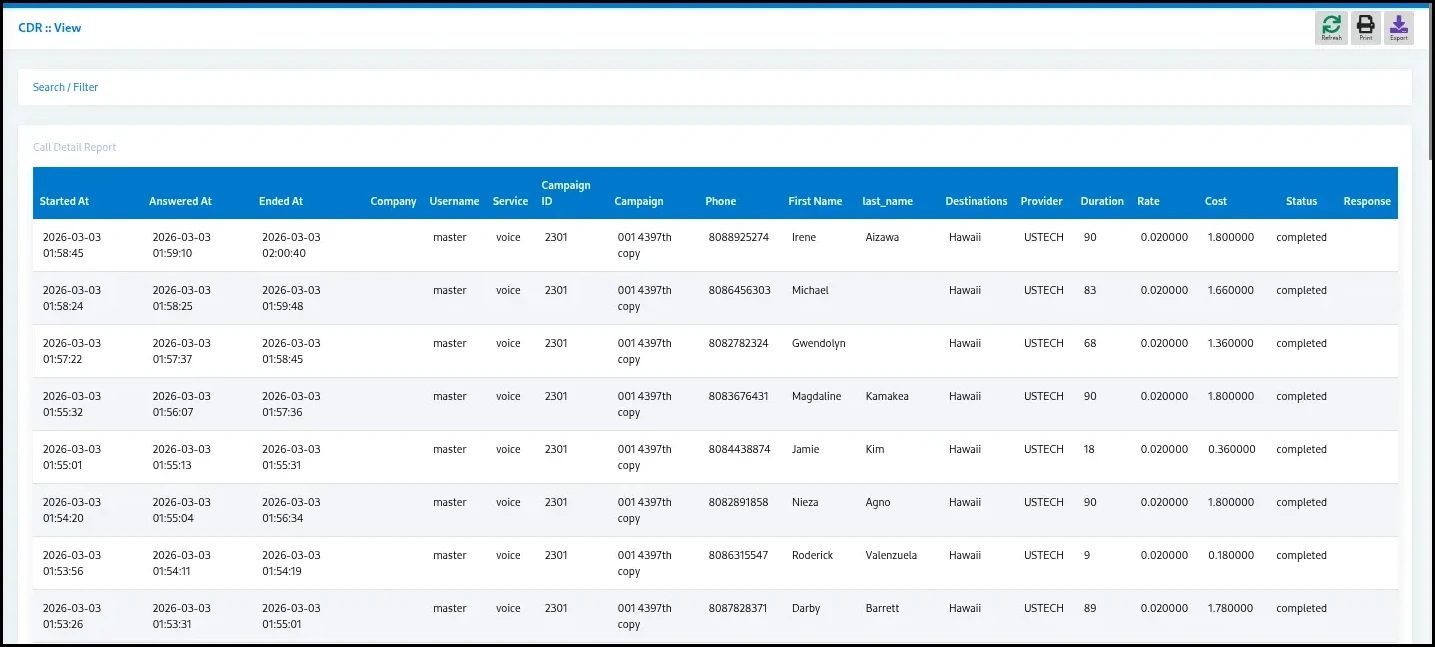Sort records by the Rate column
1435x647 pixels.
tap(1146, 200)
